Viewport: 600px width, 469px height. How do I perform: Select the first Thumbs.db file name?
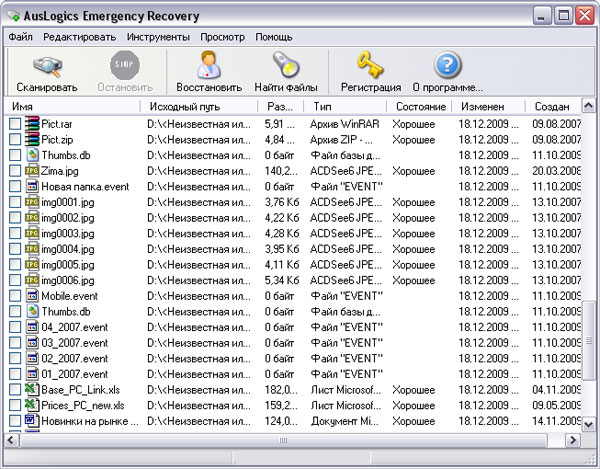click(x=66, y=155)
